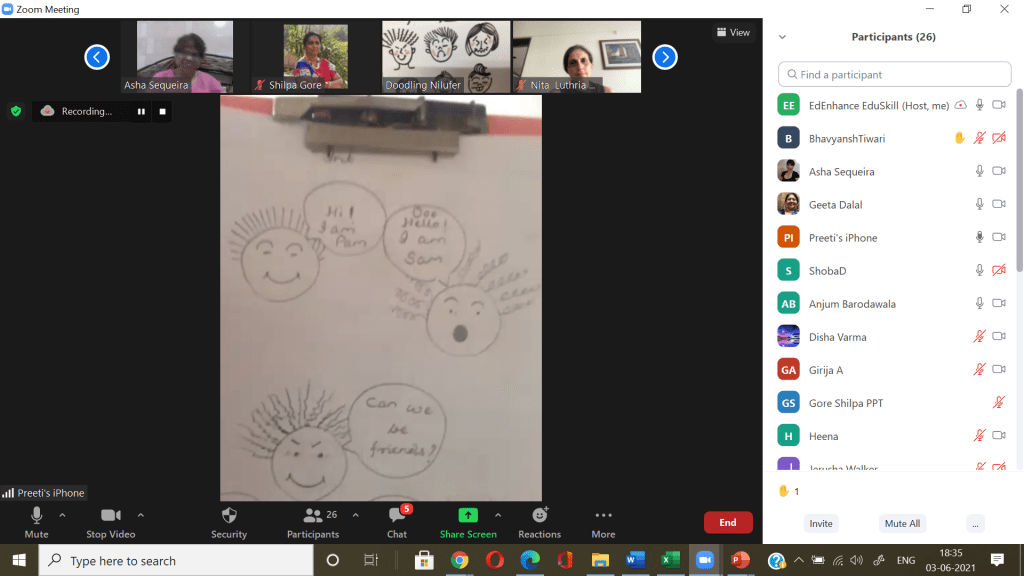Open the Chat panel icon

coord(397,516)
